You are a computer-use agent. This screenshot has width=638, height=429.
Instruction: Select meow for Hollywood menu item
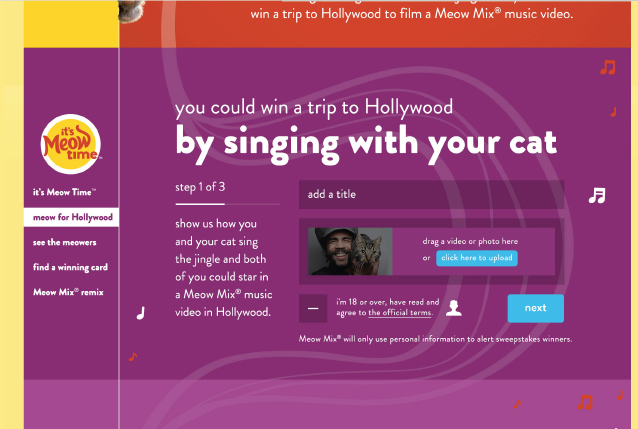pyautogui.click(x=72, y=217)
